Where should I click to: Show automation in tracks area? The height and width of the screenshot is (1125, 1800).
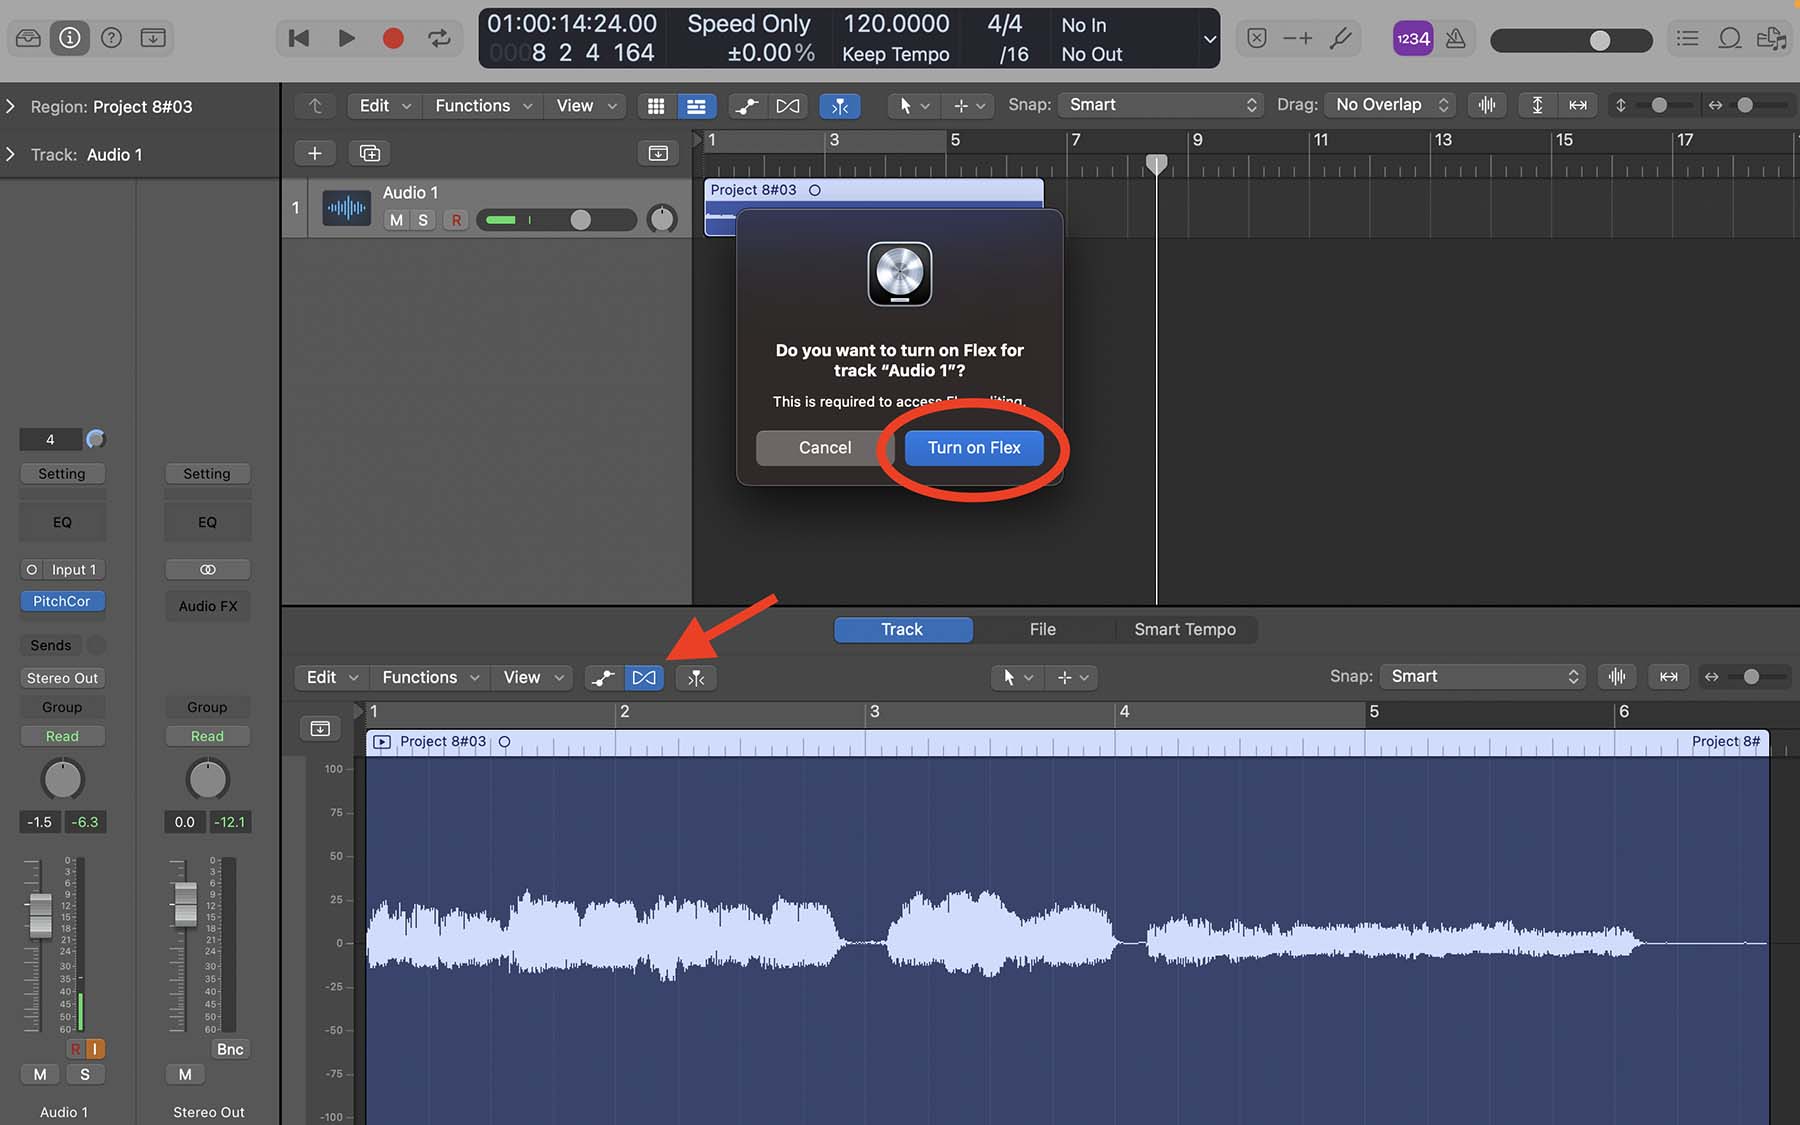pos(747,105)
